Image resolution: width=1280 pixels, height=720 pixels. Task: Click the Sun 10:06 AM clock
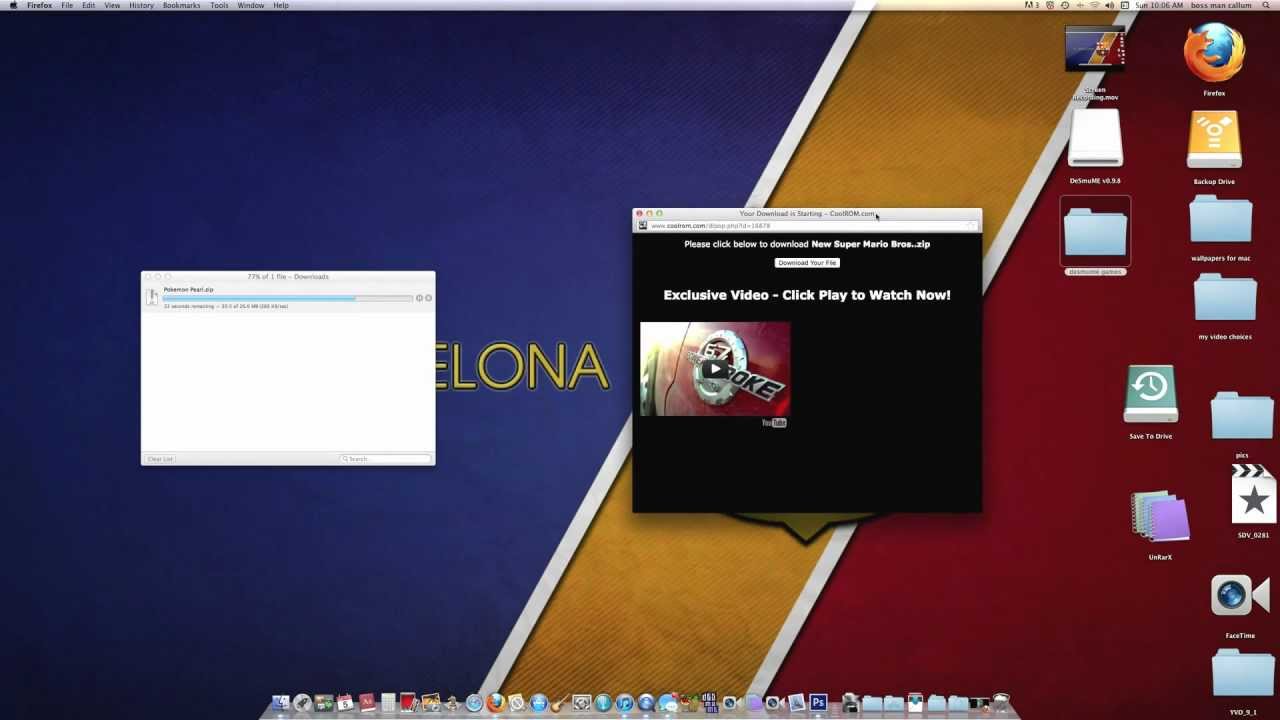[1159, 5]
